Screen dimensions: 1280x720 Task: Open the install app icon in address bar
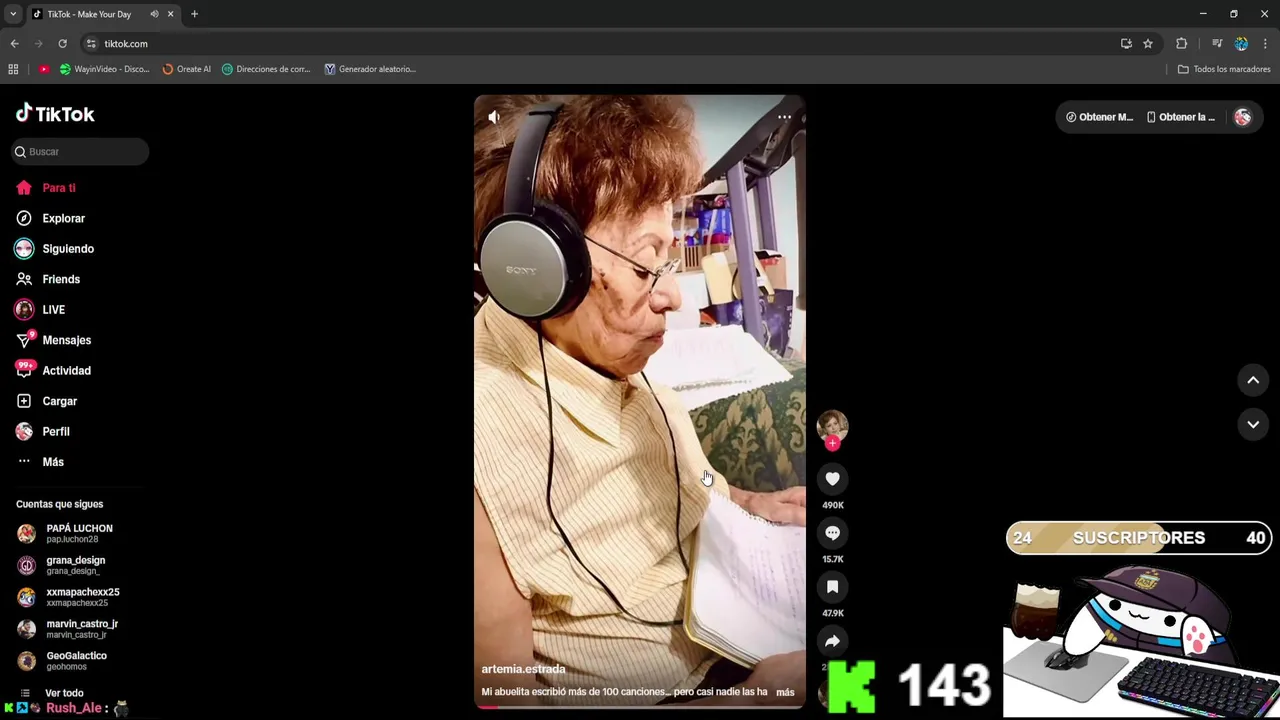pos(1126,44)
